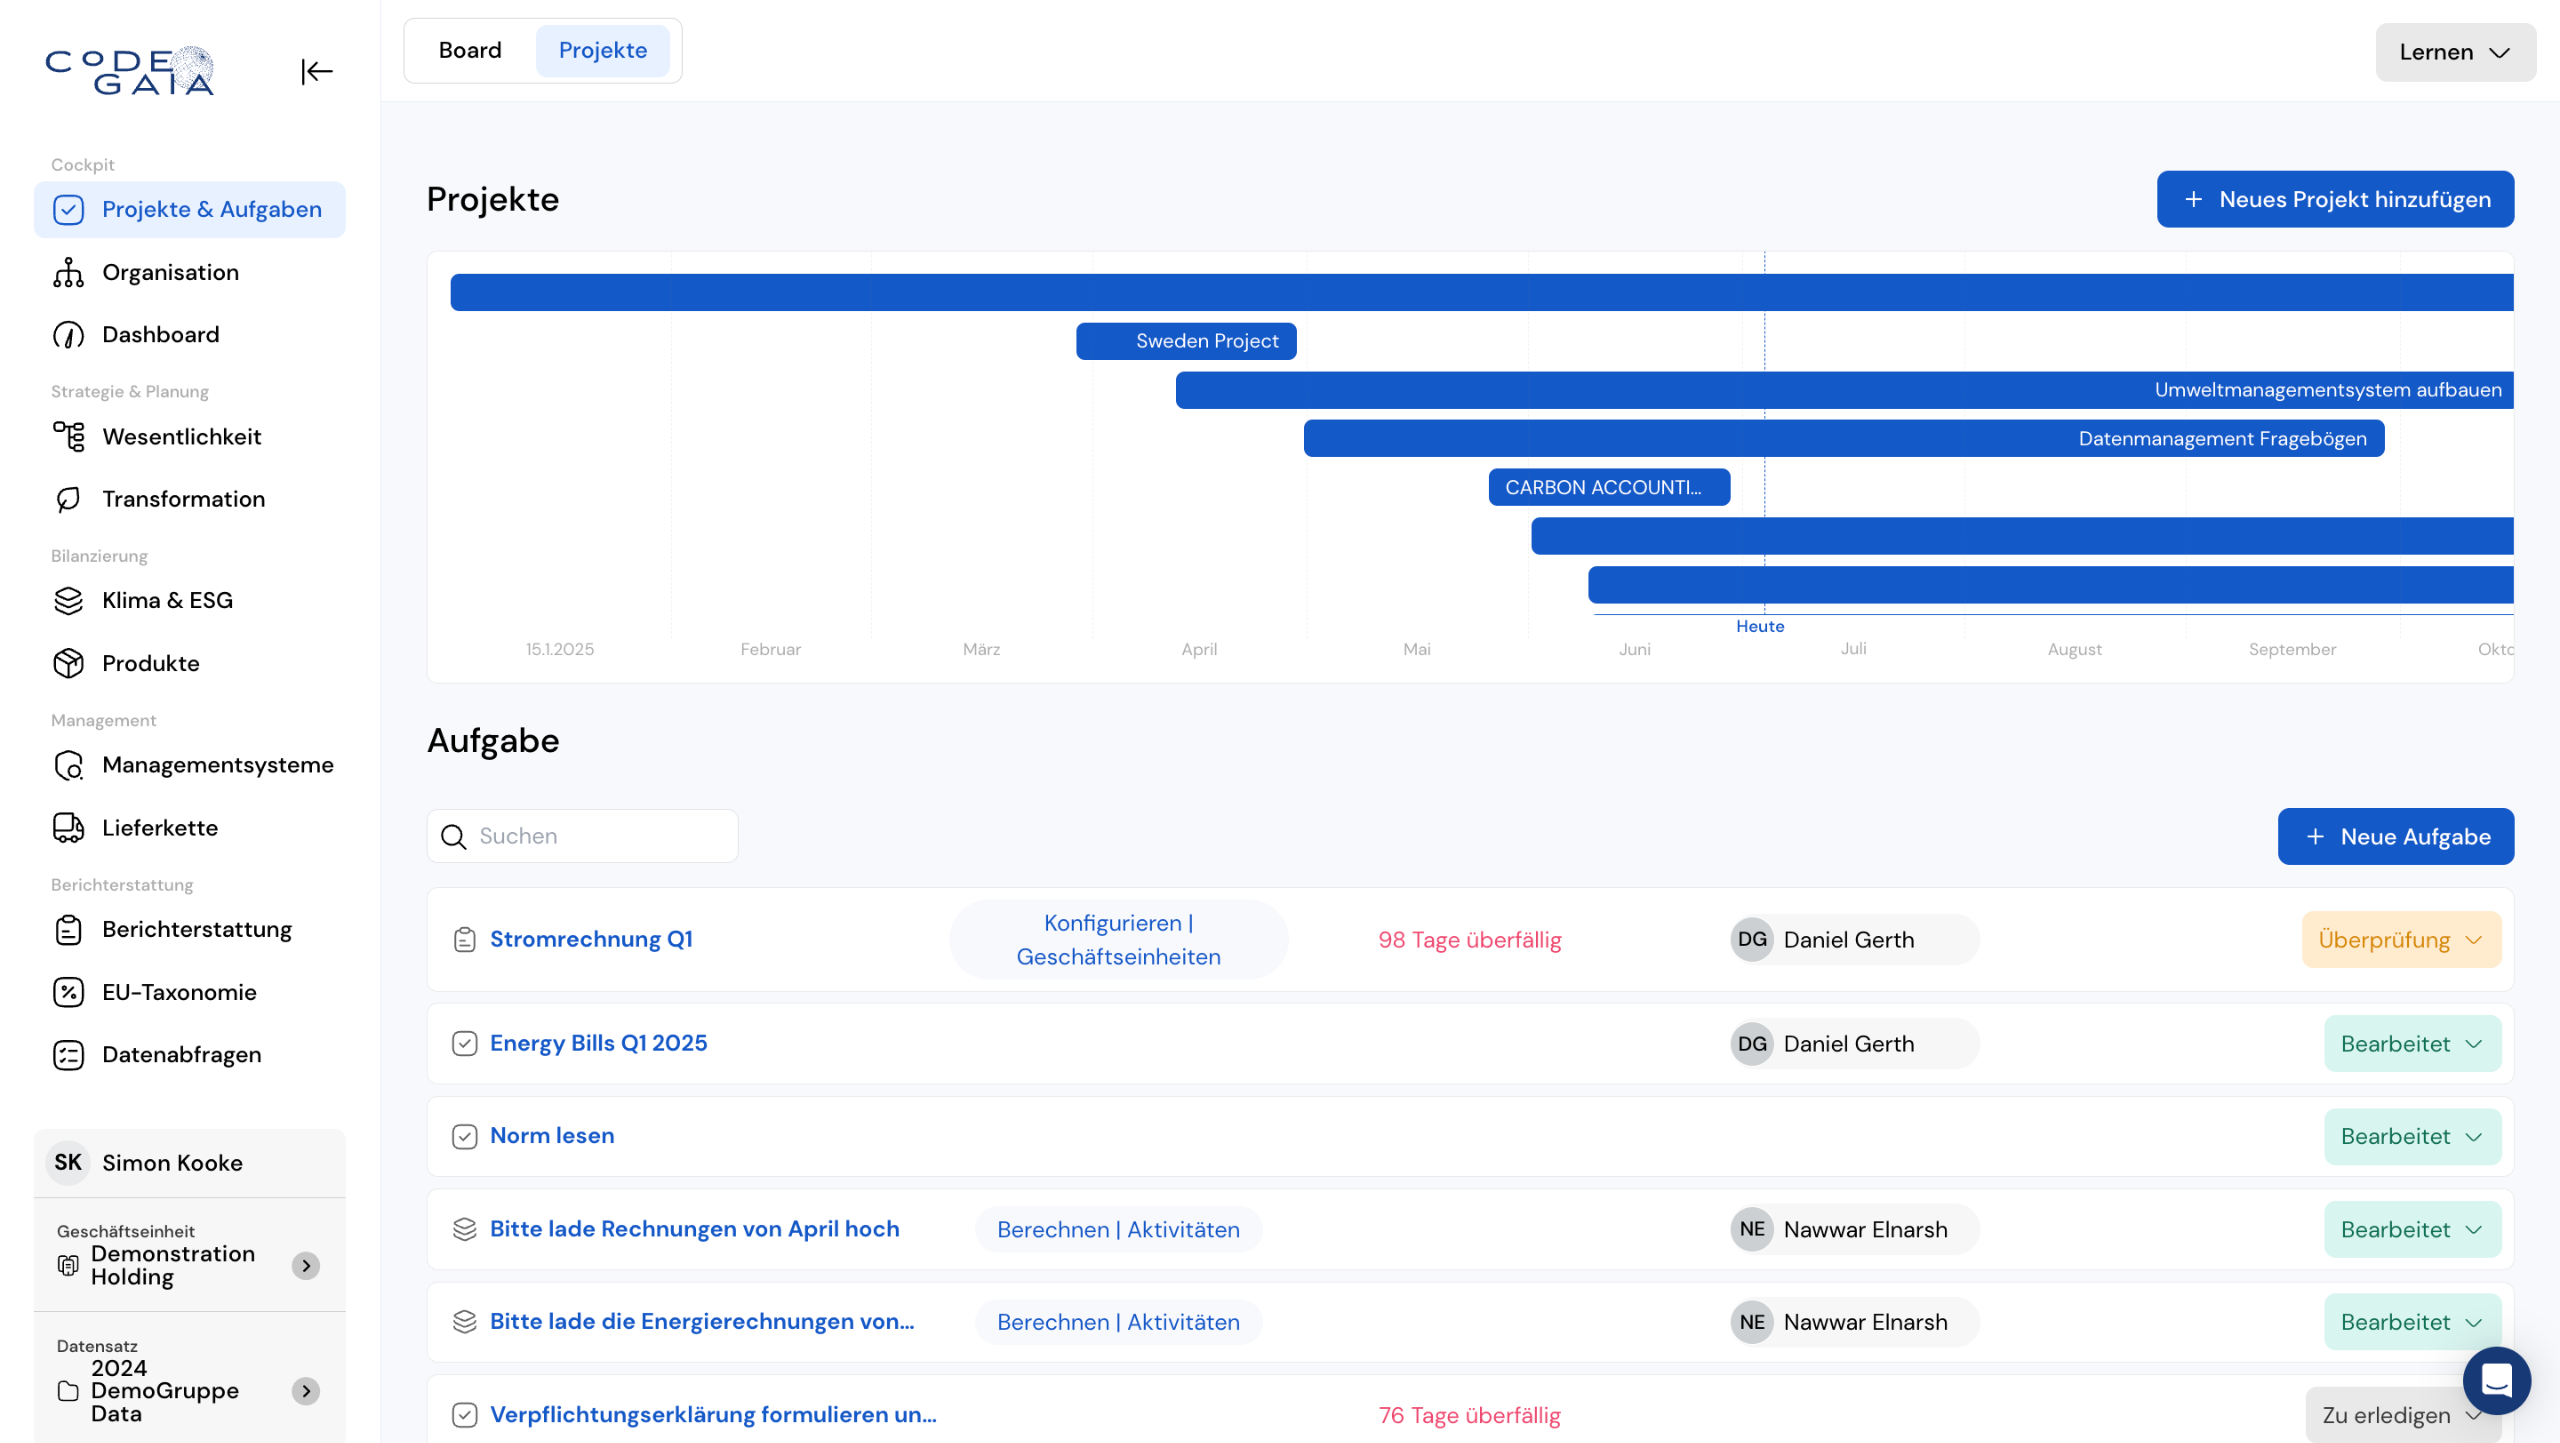The width and height of the screenshot is (2560, 1443).
Task: Select the Projekte tab
Action: coord(602,50)
